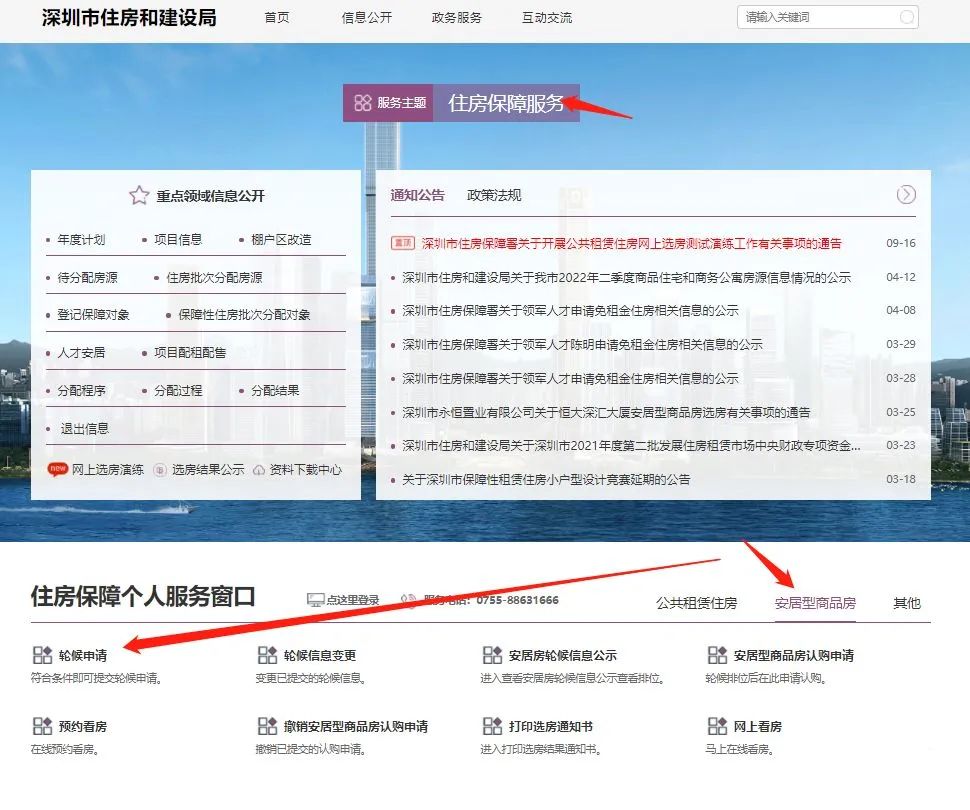Click the search magnifier icon in keyword box
Screen dimensions: 970x810
pyautogui.click(x=907, y=17)
